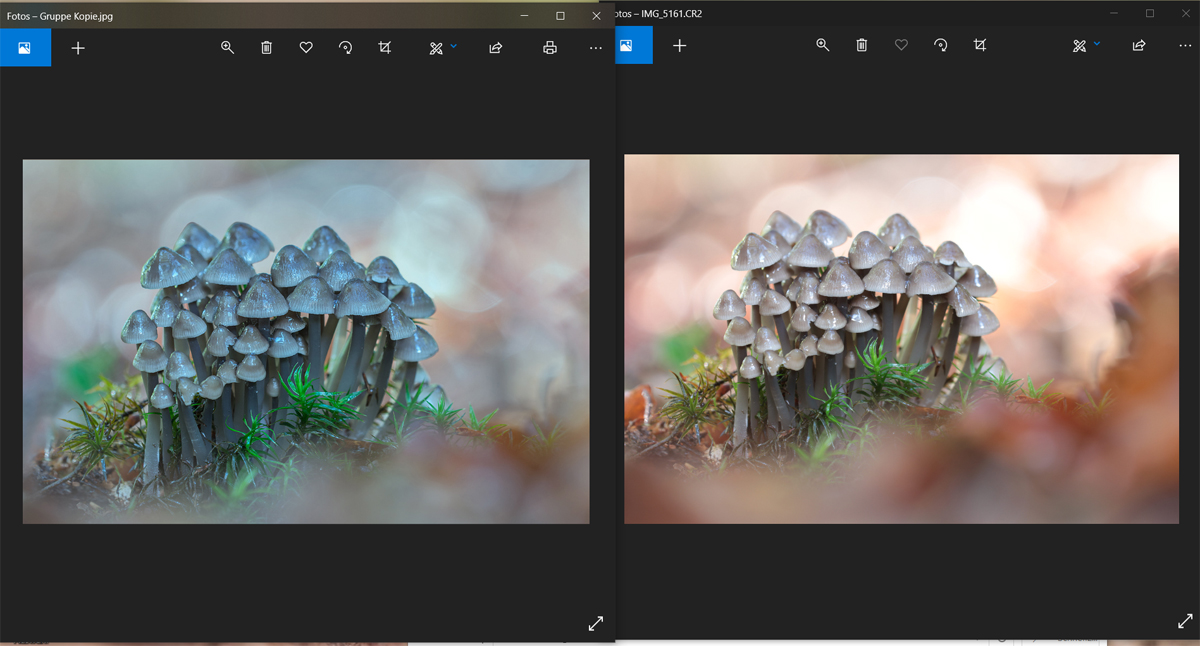The width and height of the screenshot is (1200, 646).
Task: Enter fullscreen for Gruppe Kopie.jpg
Action: click(596, 623)
